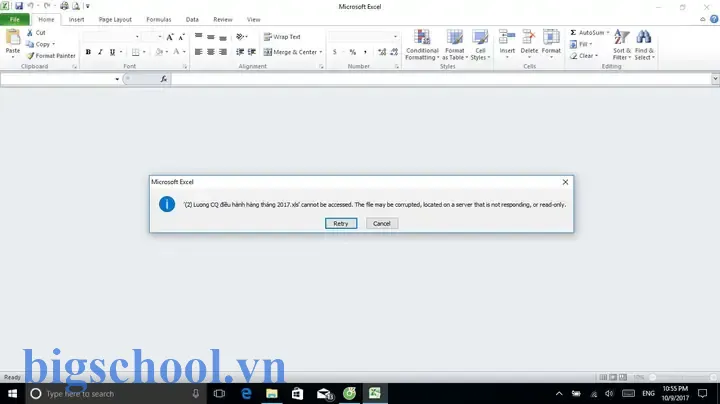
Task: Open the Data tab
Action: 192,20
